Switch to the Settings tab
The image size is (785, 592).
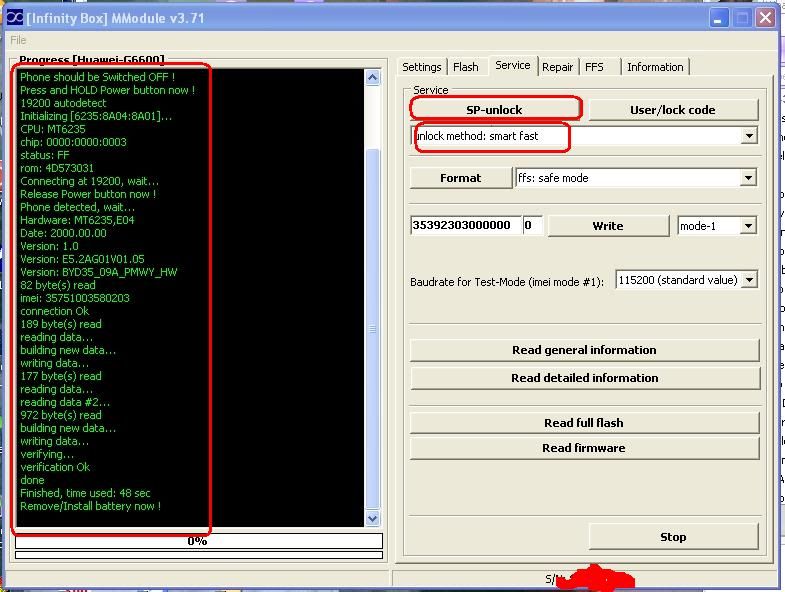coord(421,67)
